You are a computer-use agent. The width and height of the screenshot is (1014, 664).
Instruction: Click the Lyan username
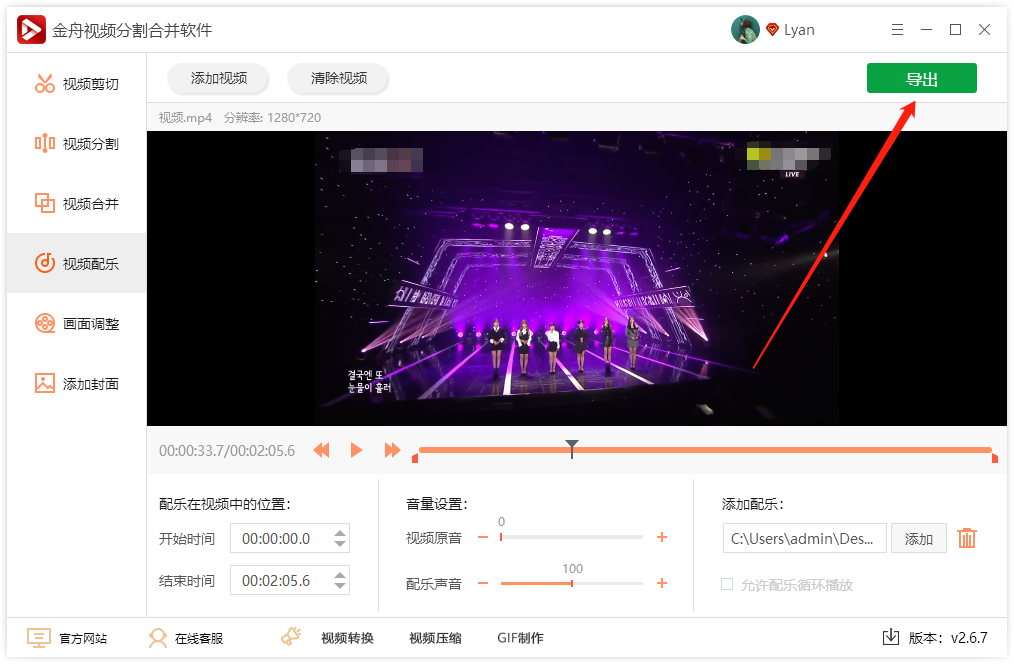[x=799, y=30]
